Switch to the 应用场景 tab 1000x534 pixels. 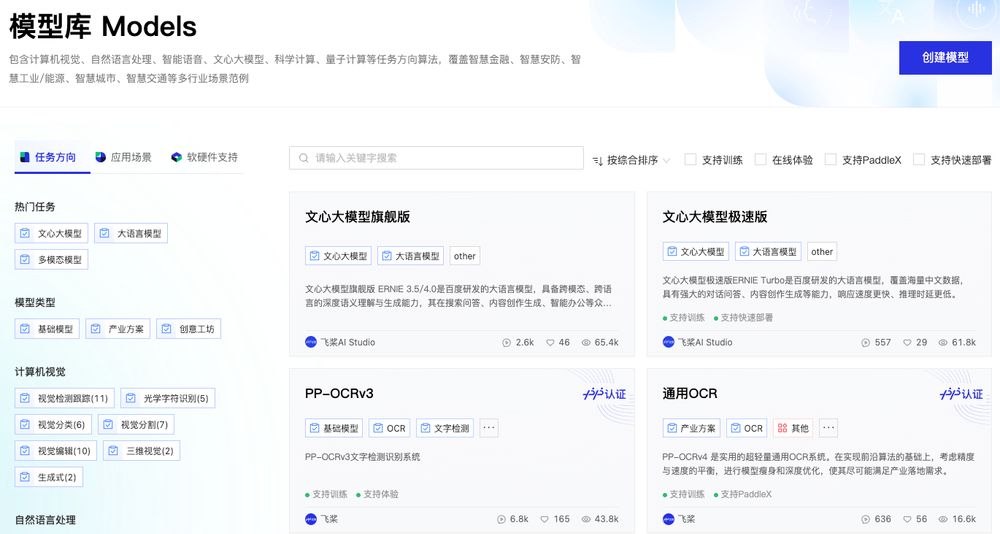124,157
